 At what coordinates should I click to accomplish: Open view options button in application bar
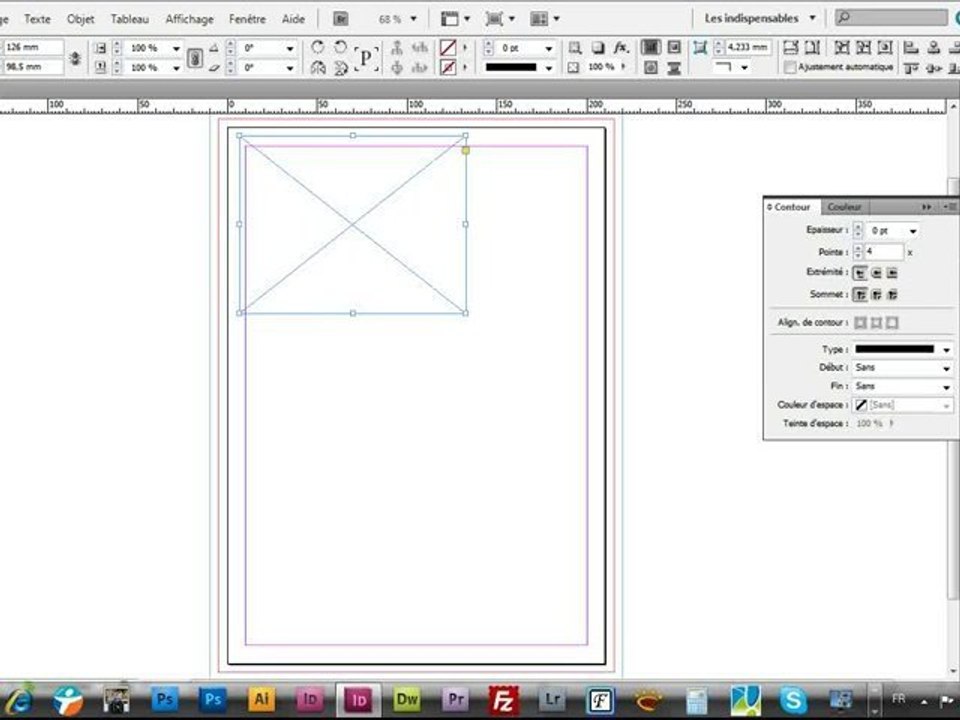tap(456, 19)
